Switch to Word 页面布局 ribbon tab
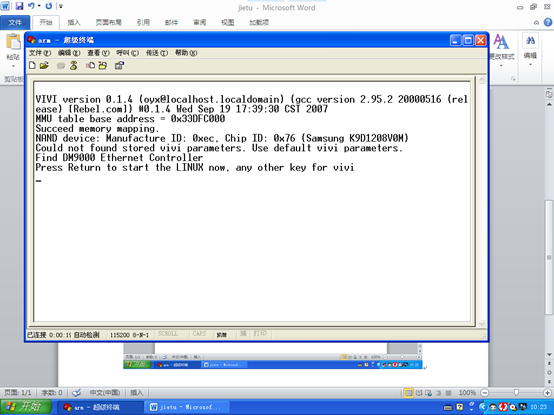Screen dimensions: 554x415 click(108, 23)
